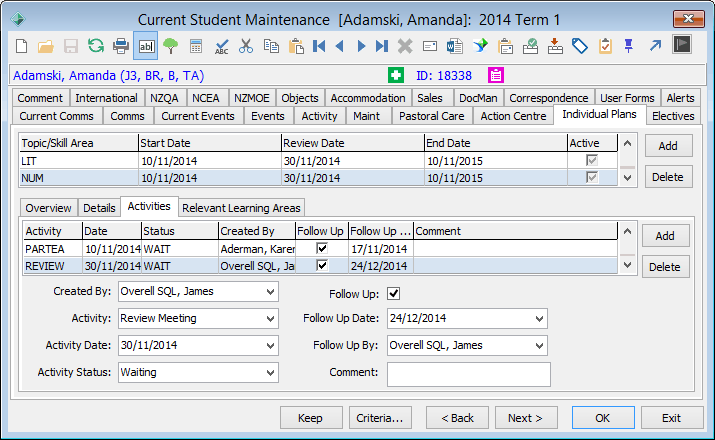This screenshot has height=440, width=715.
Task: Click into the Comment input field
Action: click(x=469, y=374)
